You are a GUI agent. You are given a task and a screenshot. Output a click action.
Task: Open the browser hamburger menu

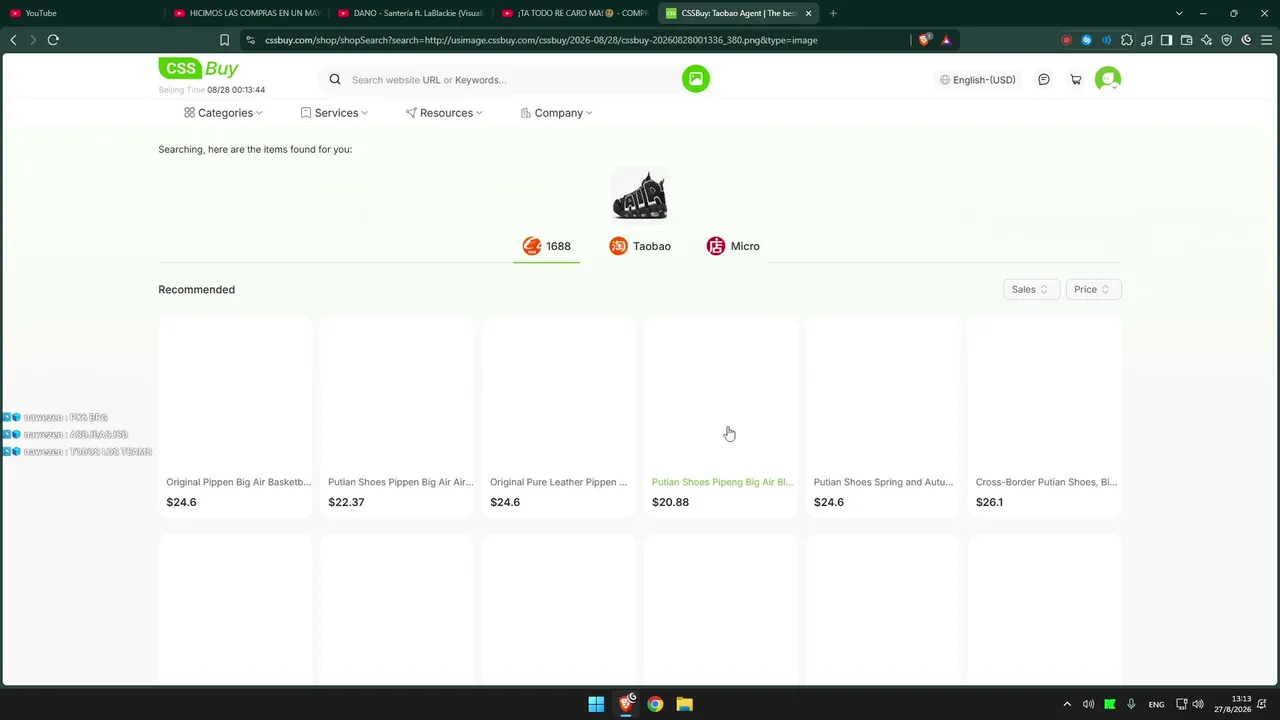coord(1267,40)
